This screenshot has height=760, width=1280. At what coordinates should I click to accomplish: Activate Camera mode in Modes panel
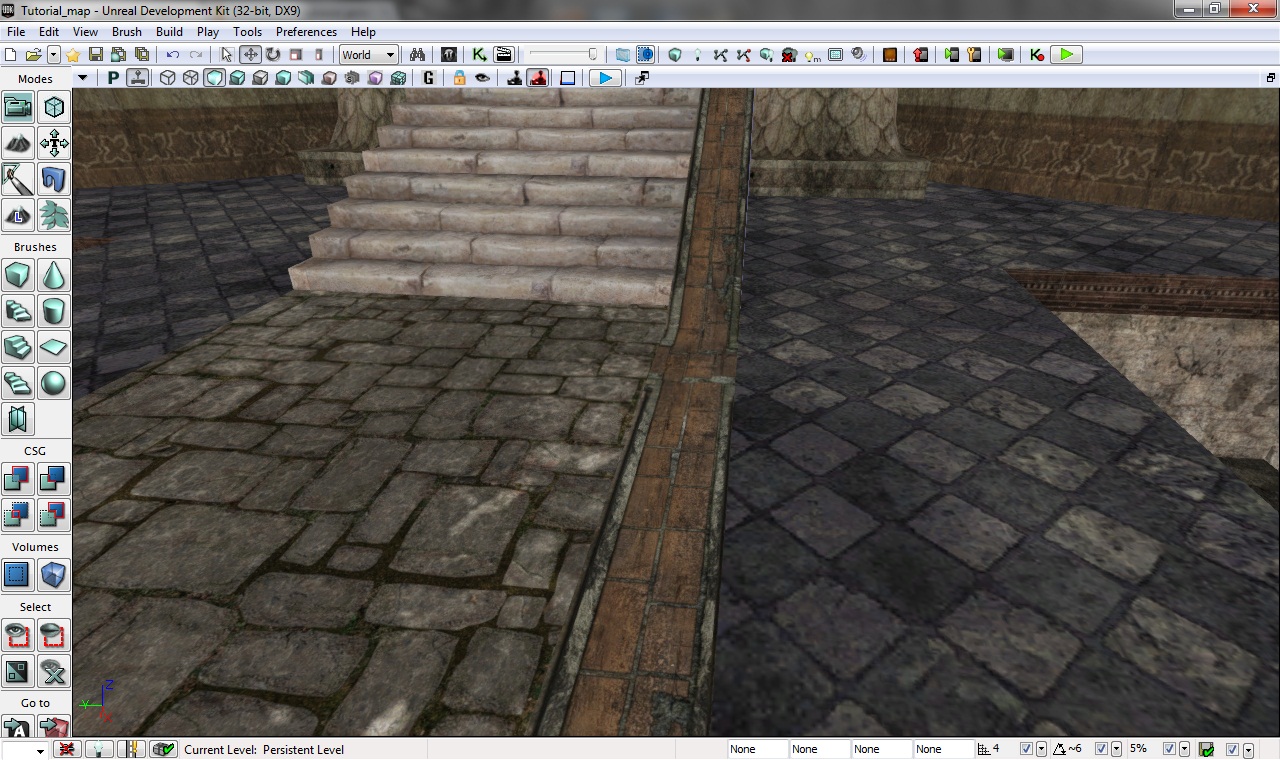18,107
